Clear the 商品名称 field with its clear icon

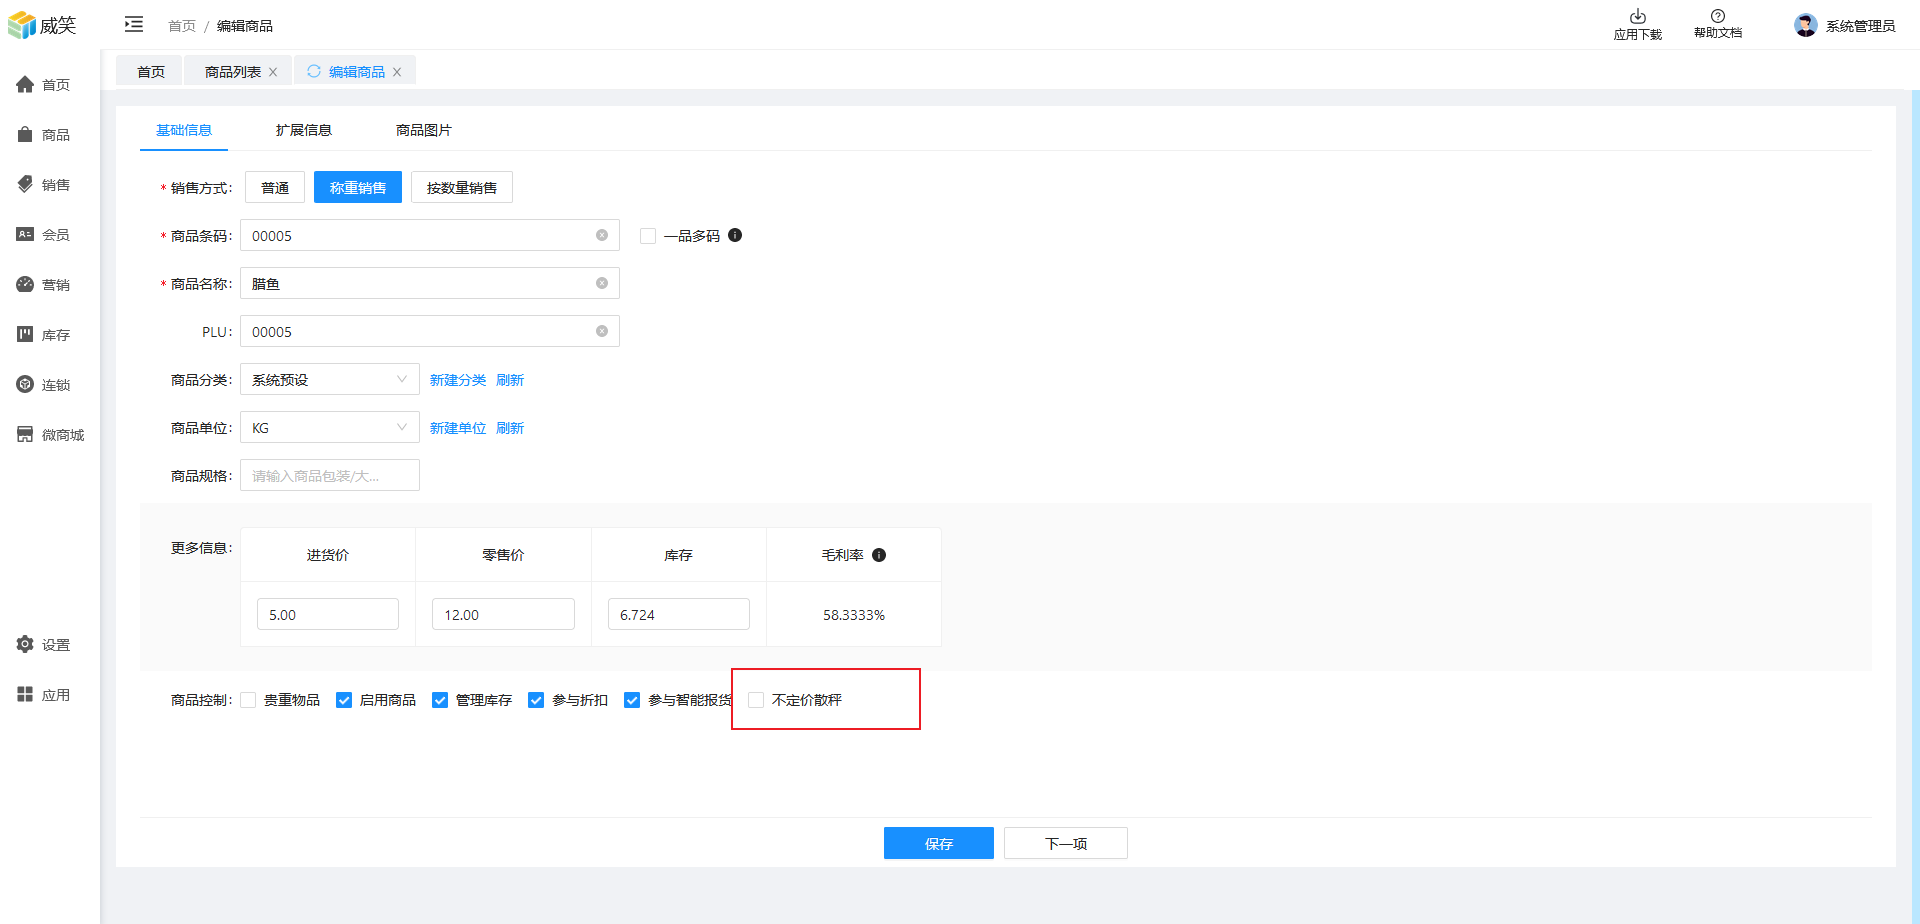pos(602,284)
